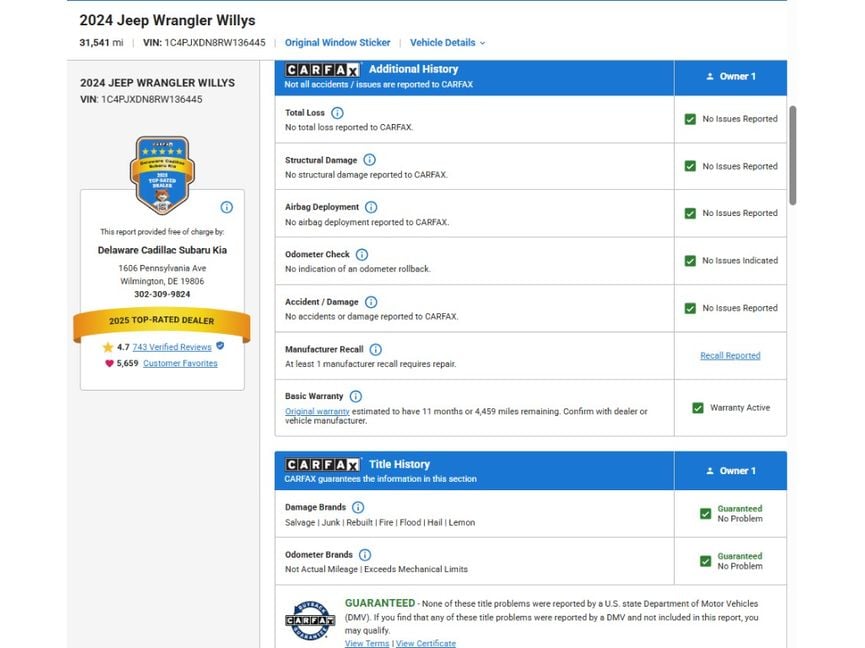The image size is (865, 648).
Task: Open the Original Window Sticker link
Action: click(338, 42)
